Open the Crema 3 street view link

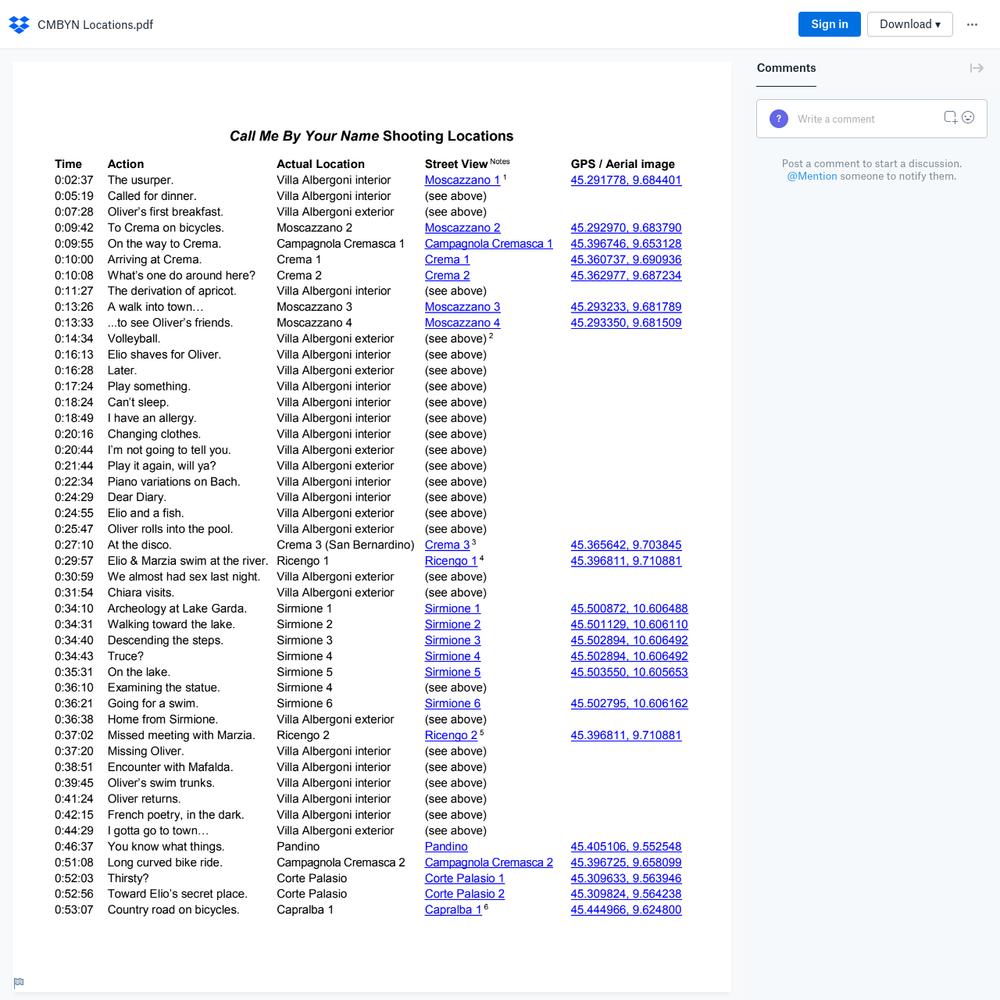[x=447, y=545]
